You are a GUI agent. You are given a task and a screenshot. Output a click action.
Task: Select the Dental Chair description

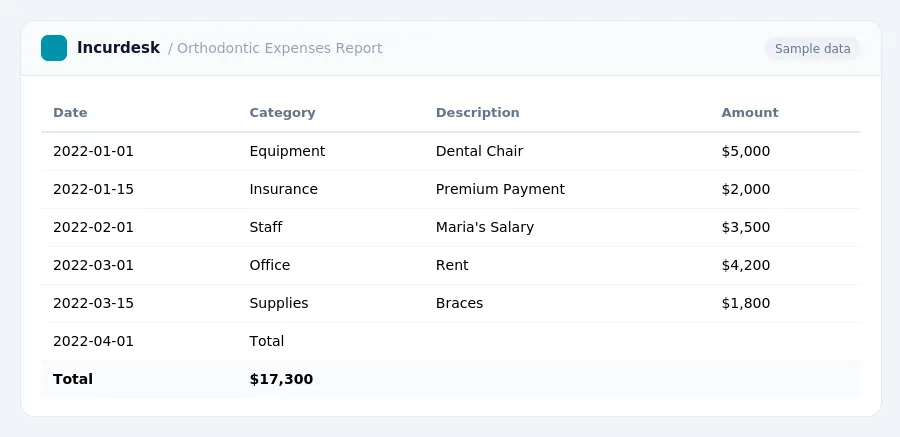(x=479, y=151)
